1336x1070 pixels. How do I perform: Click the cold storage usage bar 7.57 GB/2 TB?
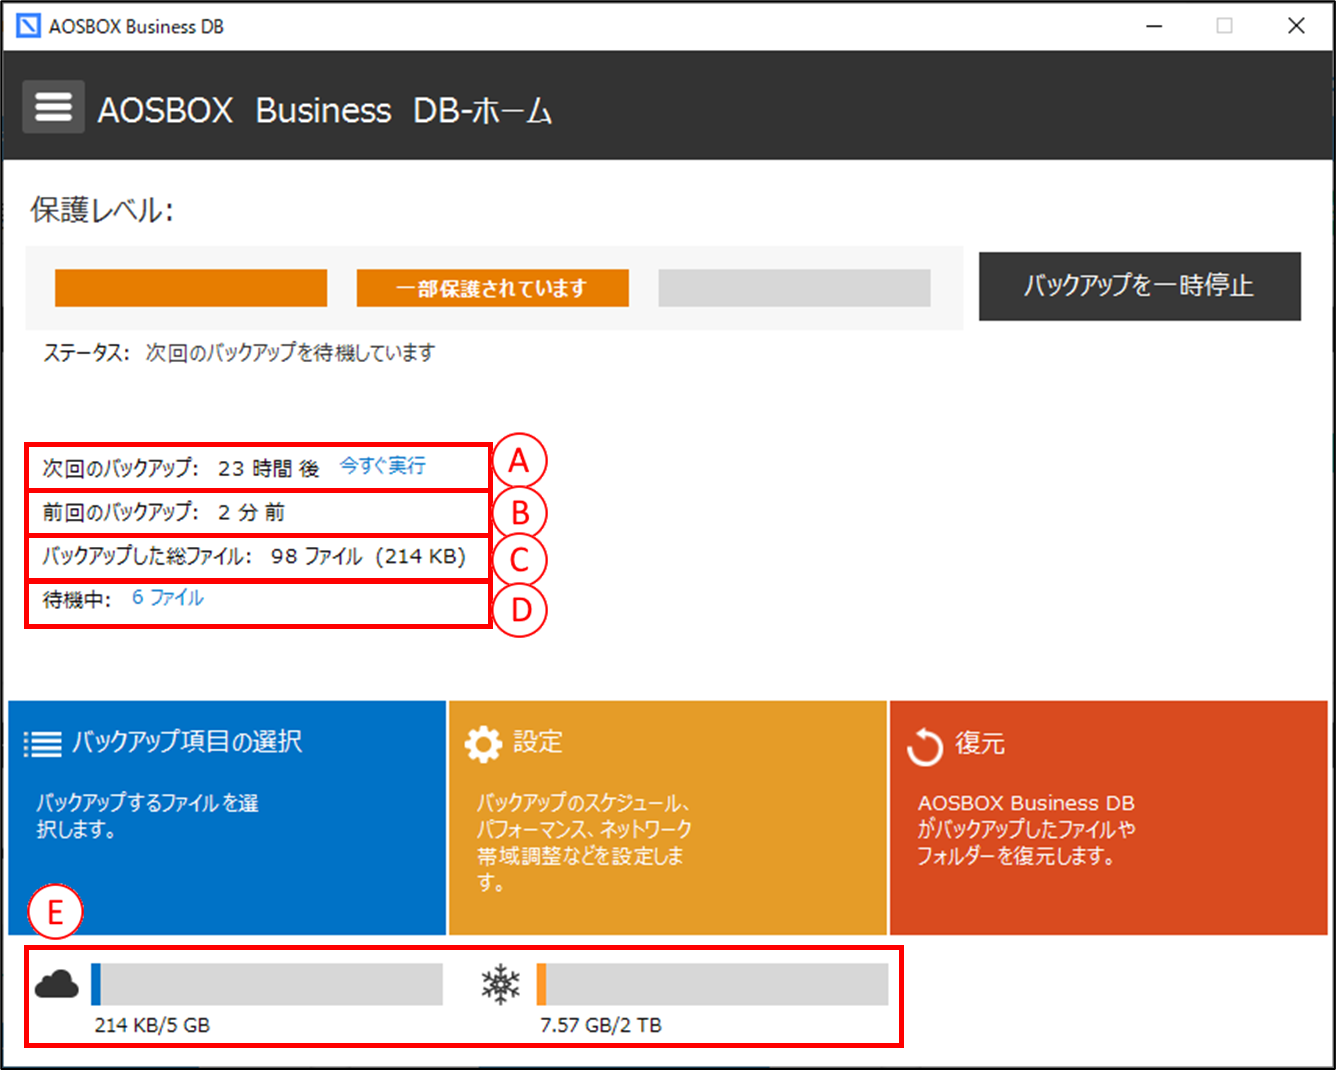(x=712, y=984)
